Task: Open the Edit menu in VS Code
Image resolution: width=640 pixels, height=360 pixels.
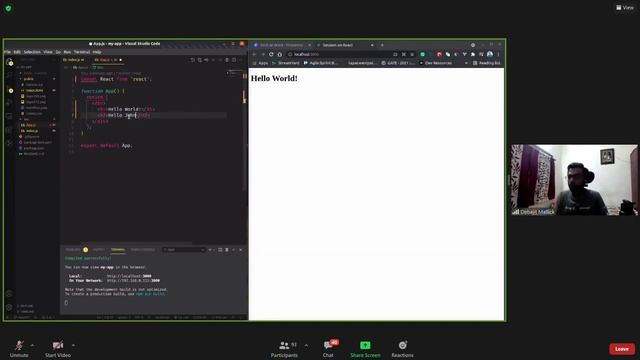Action: 17,52
